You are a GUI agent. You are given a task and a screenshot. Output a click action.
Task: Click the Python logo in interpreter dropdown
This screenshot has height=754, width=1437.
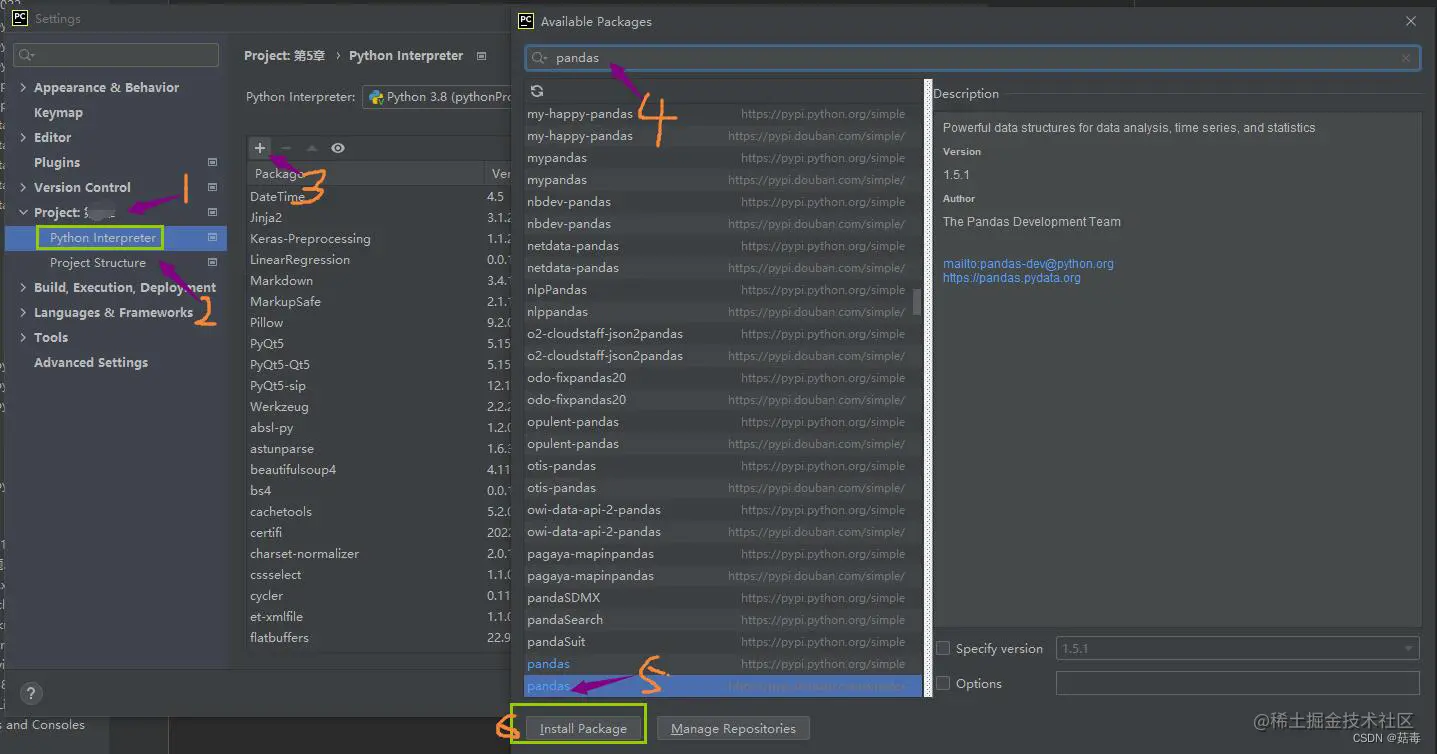(376, 97)
